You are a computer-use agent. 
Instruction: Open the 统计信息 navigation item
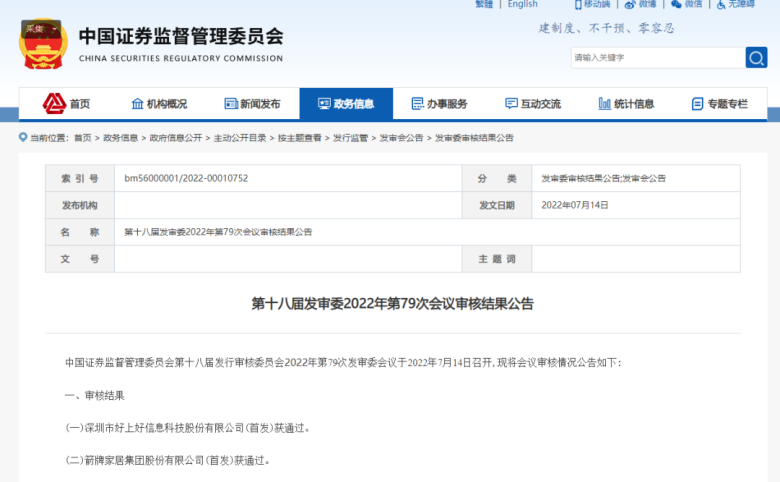pyautogui.click(x=626, y=104)
